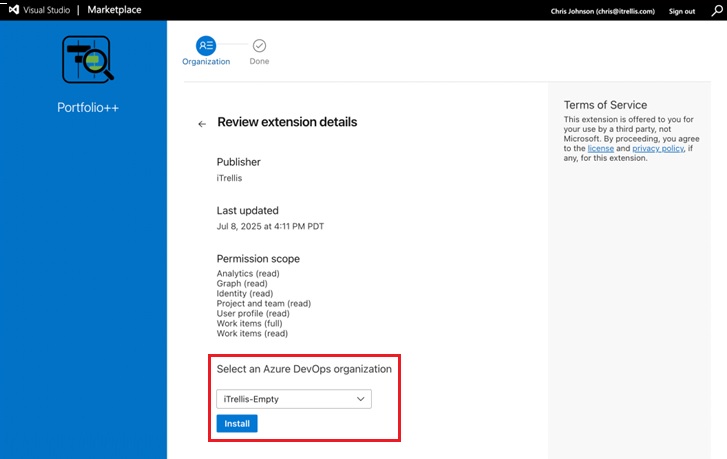This screenshot has height=459, width=727.
Task: Click the 'Identity (read)' permission
Action: pyautogui.click(x=245, y=293)
